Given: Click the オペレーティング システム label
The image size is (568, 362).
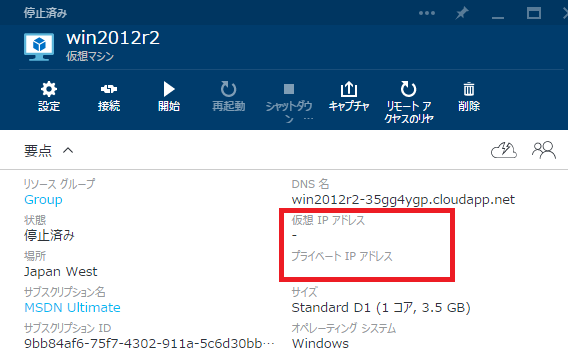Looking at the screenshot, I should (344, 328).
